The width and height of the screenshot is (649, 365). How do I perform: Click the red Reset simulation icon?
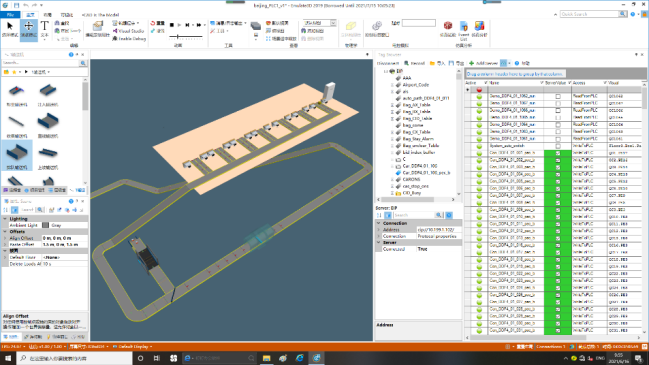click(153, 23)
